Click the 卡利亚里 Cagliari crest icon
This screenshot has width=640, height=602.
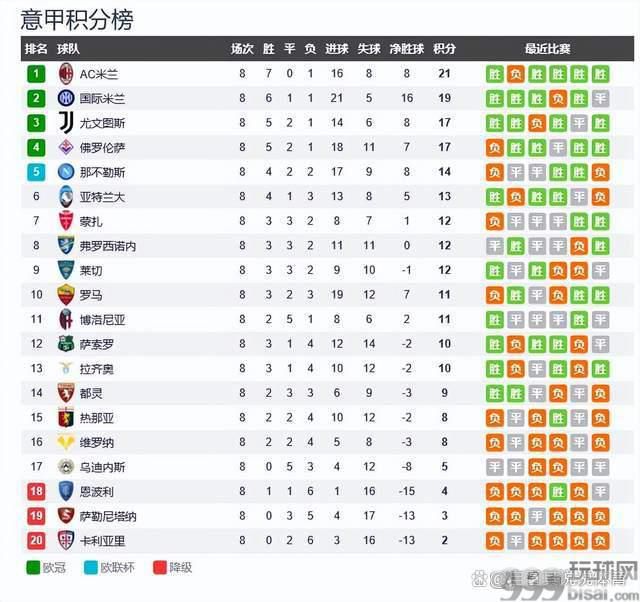pyautogui.click(x=66, y=540)
